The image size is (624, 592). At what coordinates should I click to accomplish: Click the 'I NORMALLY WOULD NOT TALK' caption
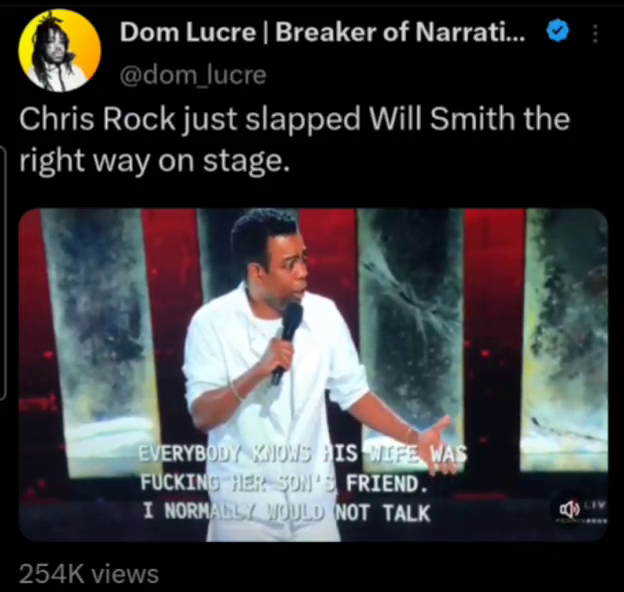click(x=287, y=512)
